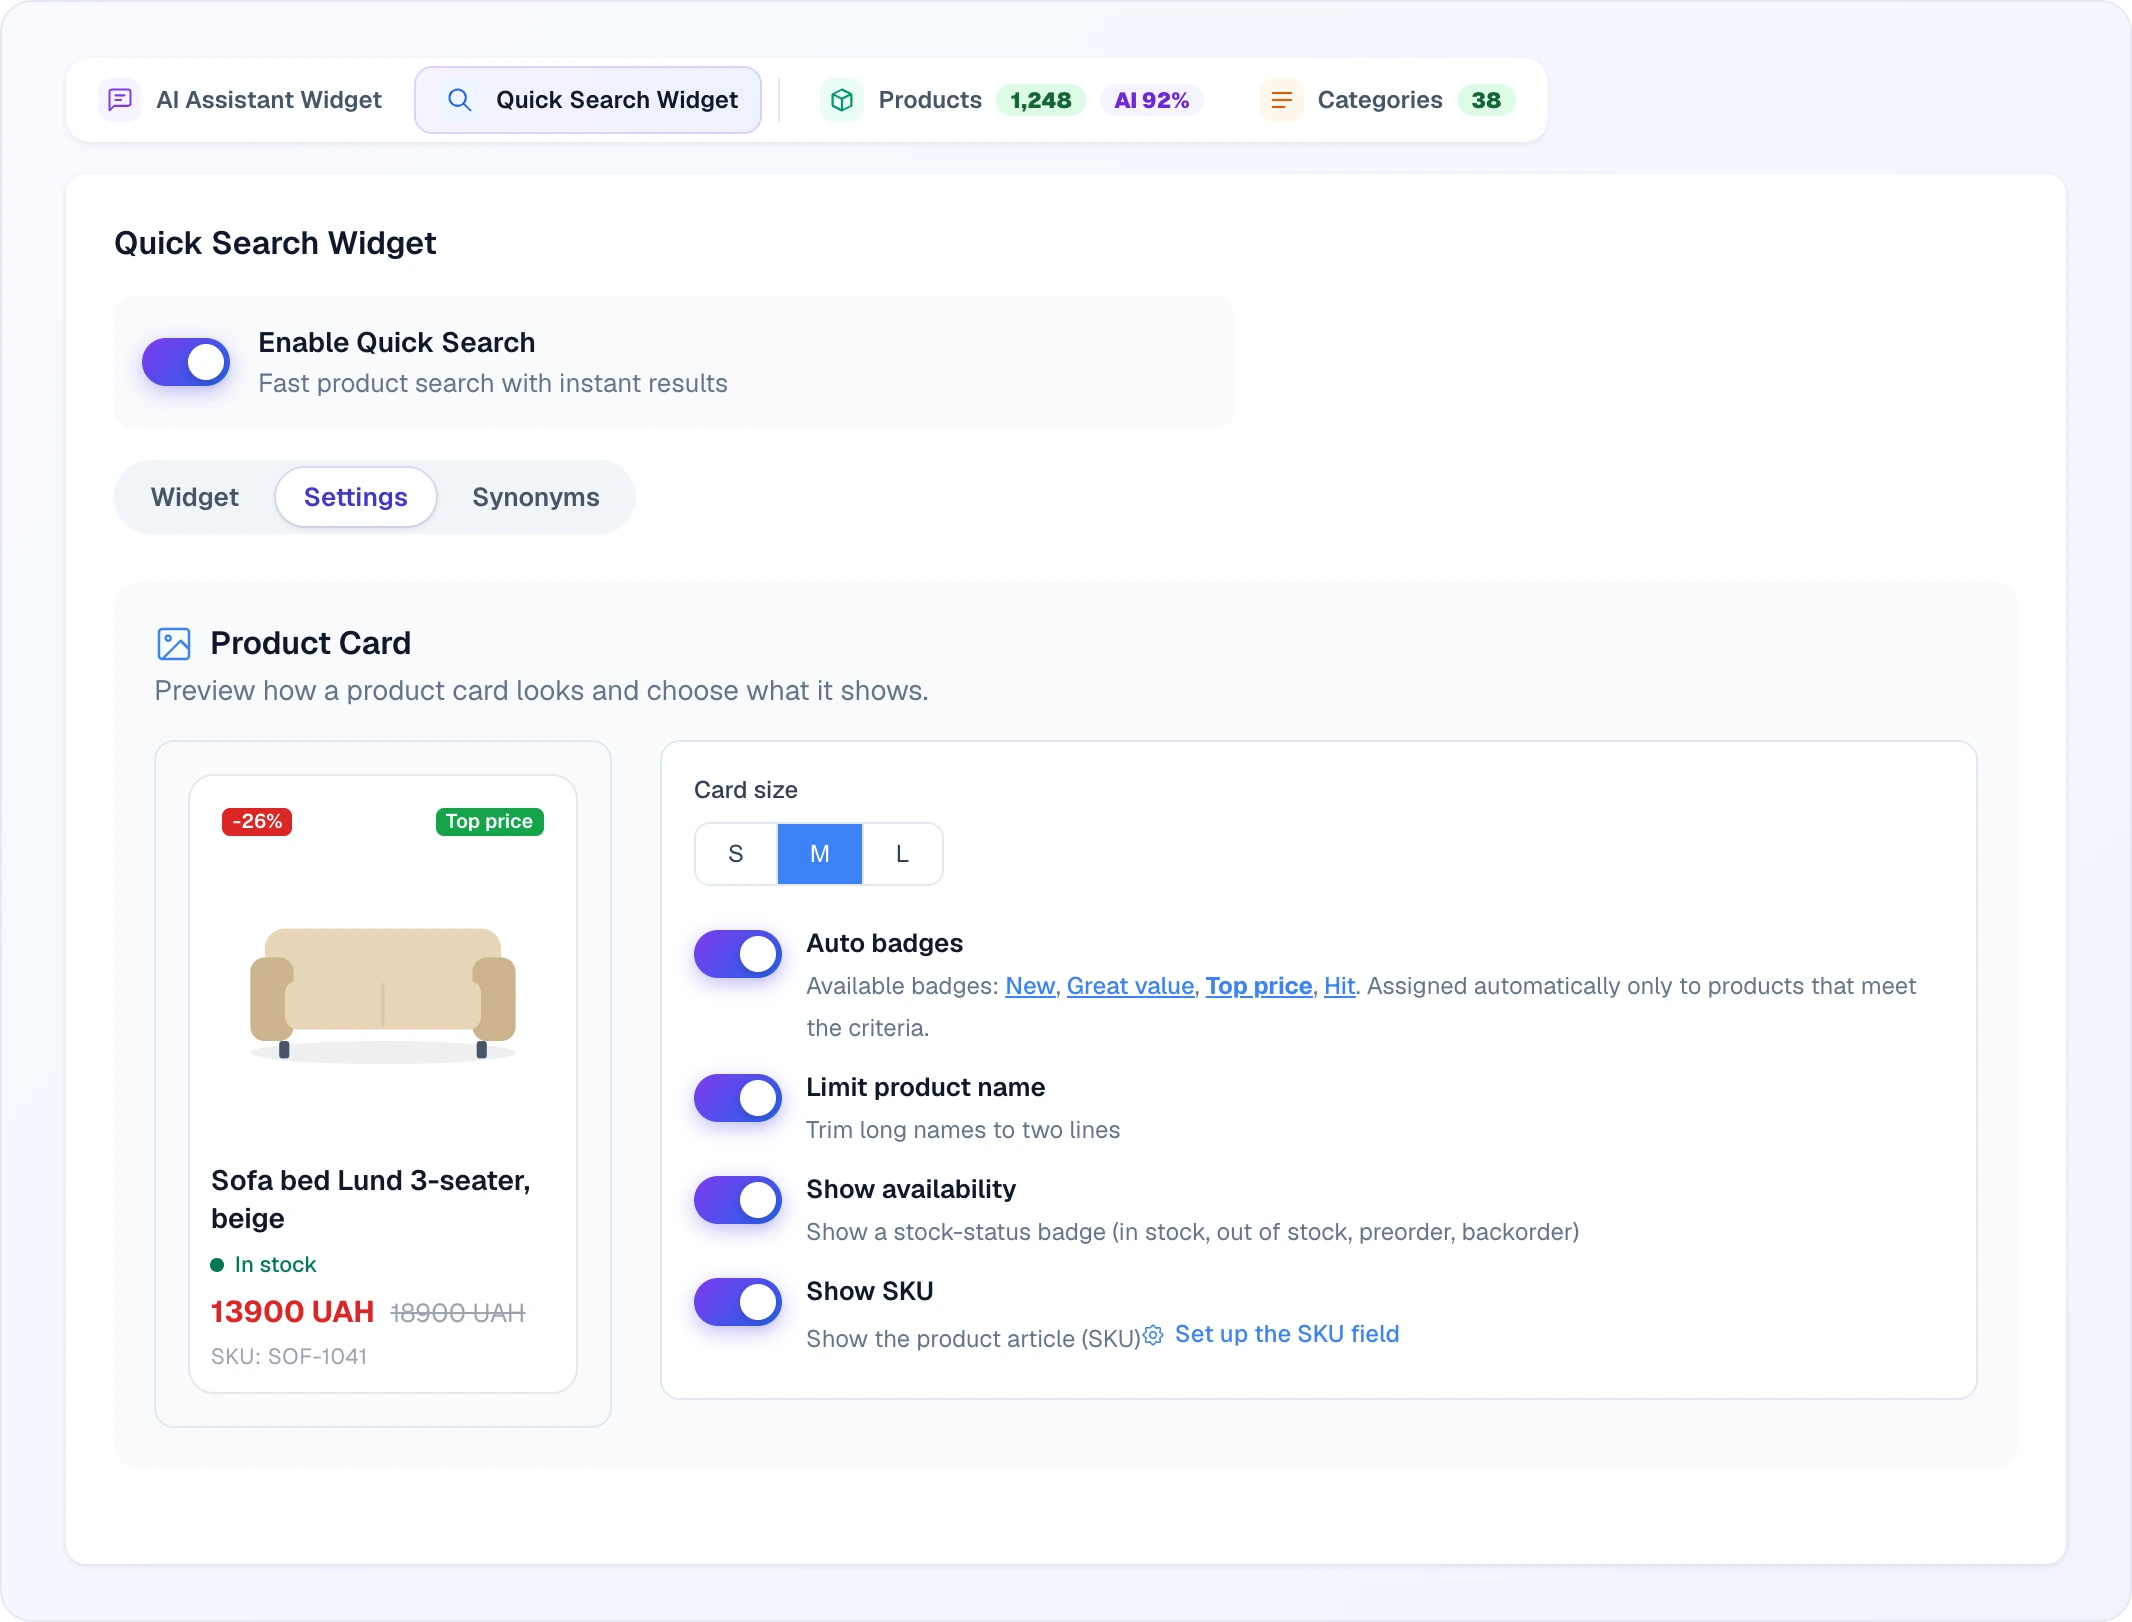The width and height of the screenshot is (2132, 1622).
Task: Toggle the Show availability switch
Action: point(738,1200)
